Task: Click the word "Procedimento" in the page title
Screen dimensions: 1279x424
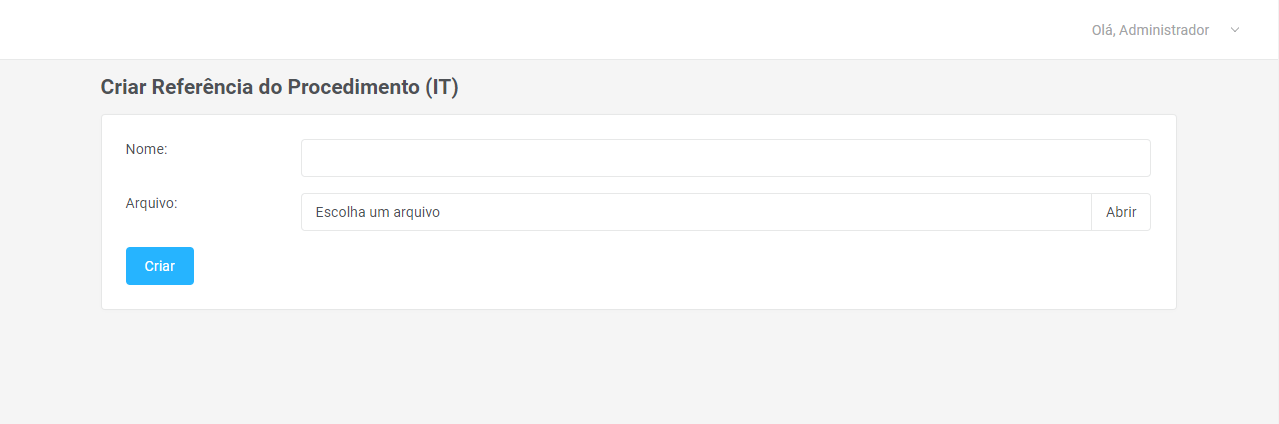Action: click(x=353, y=87)
